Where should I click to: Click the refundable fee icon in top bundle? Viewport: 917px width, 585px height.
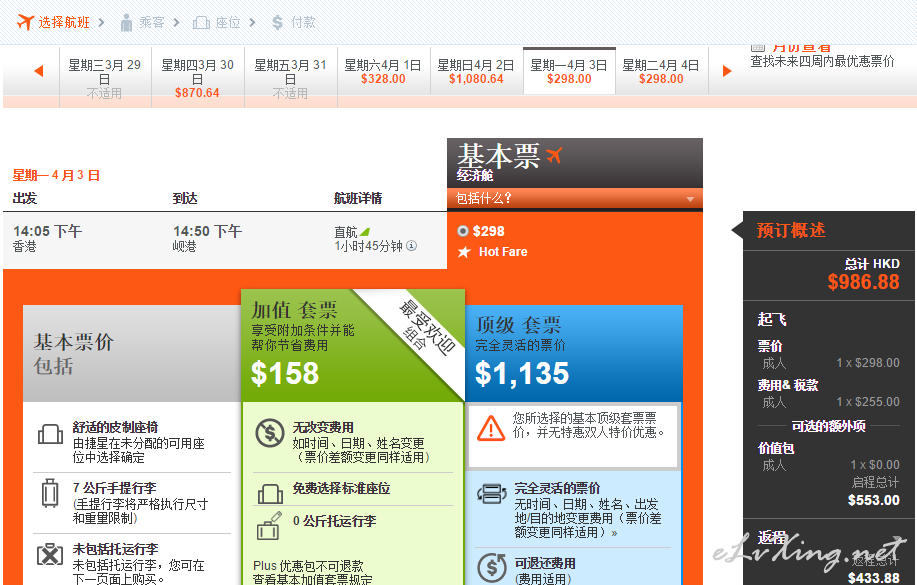pos(491,567)
